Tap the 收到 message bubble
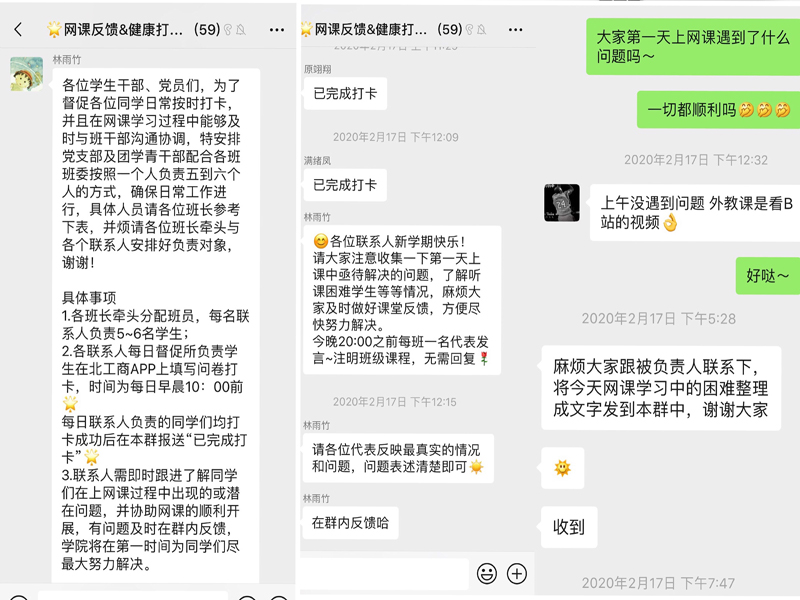 click(568, 527)
